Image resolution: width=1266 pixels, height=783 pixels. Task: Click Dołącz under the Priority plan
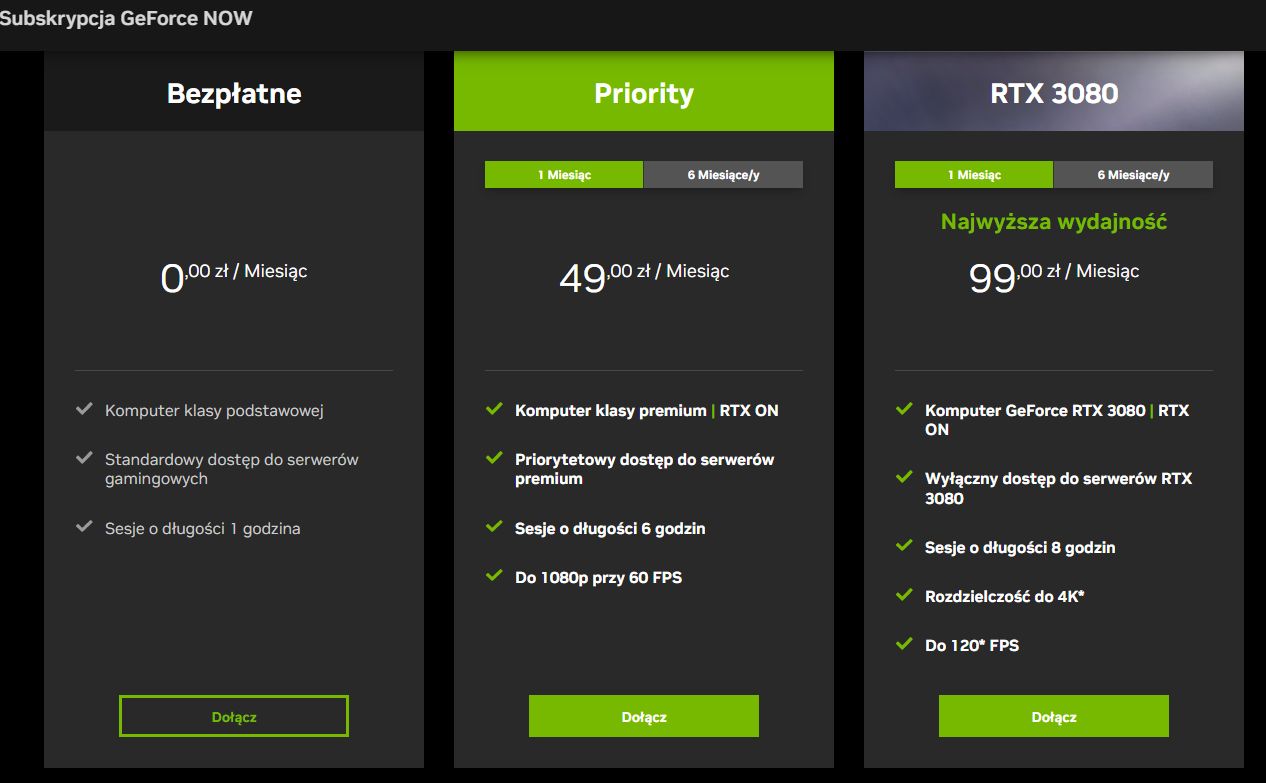pos(644,716)
